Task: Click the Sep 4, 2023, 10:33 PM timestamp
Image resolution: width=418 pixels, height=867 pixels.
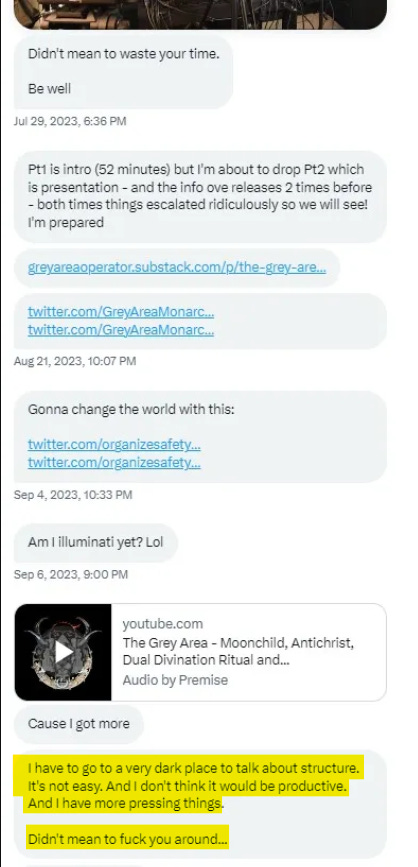Action: click(73, 495)
